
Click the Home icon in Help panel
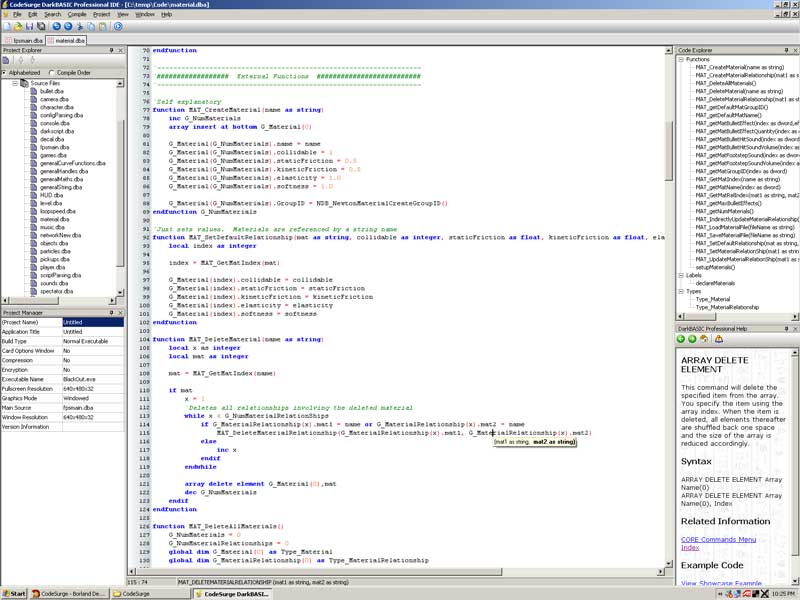point(704,339)
